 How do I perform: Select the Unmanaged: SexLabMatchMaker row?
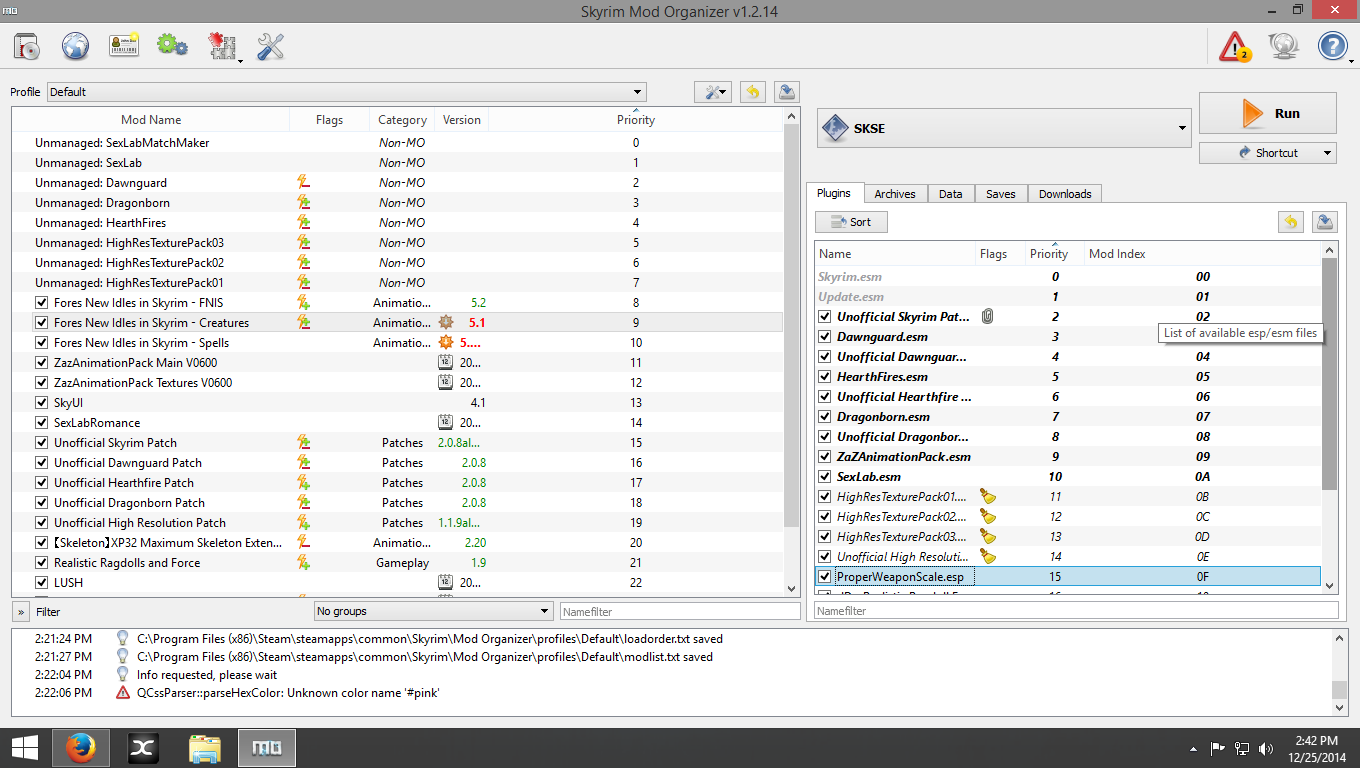pos(398,143)
